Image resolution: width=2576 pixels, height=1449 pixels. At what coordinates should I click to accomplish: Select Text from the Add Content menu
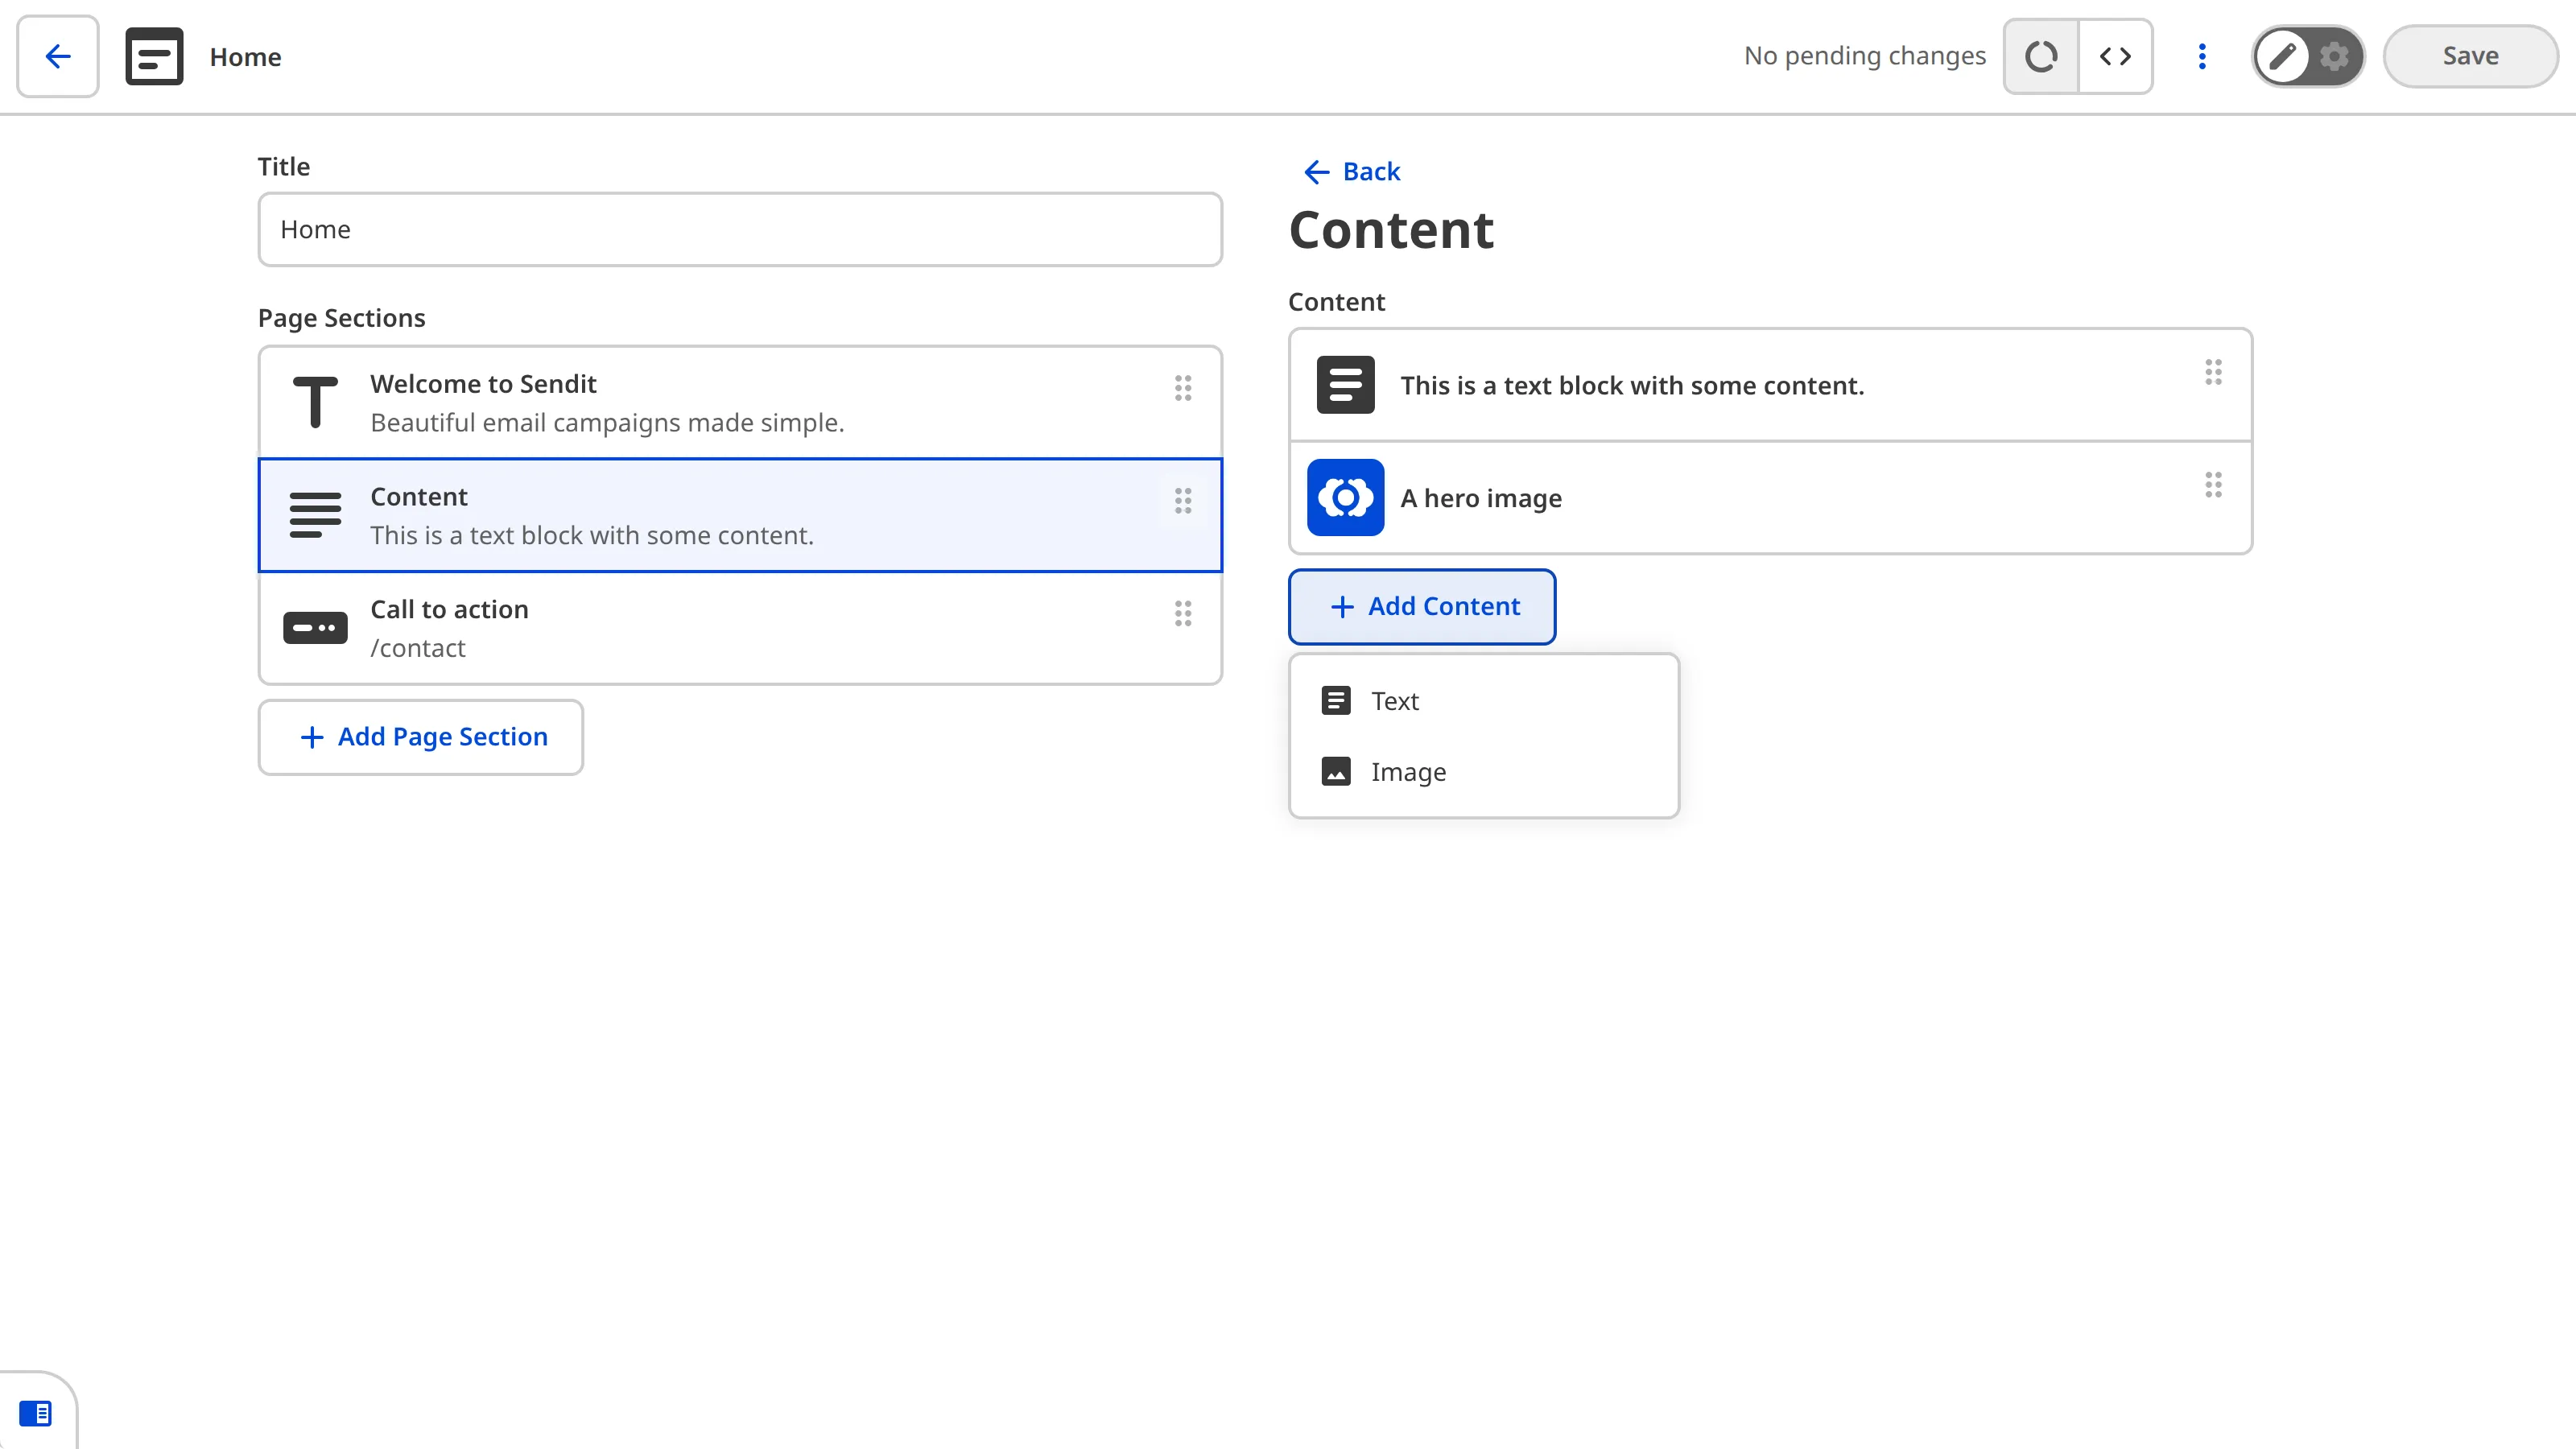tap(1395, 701)
